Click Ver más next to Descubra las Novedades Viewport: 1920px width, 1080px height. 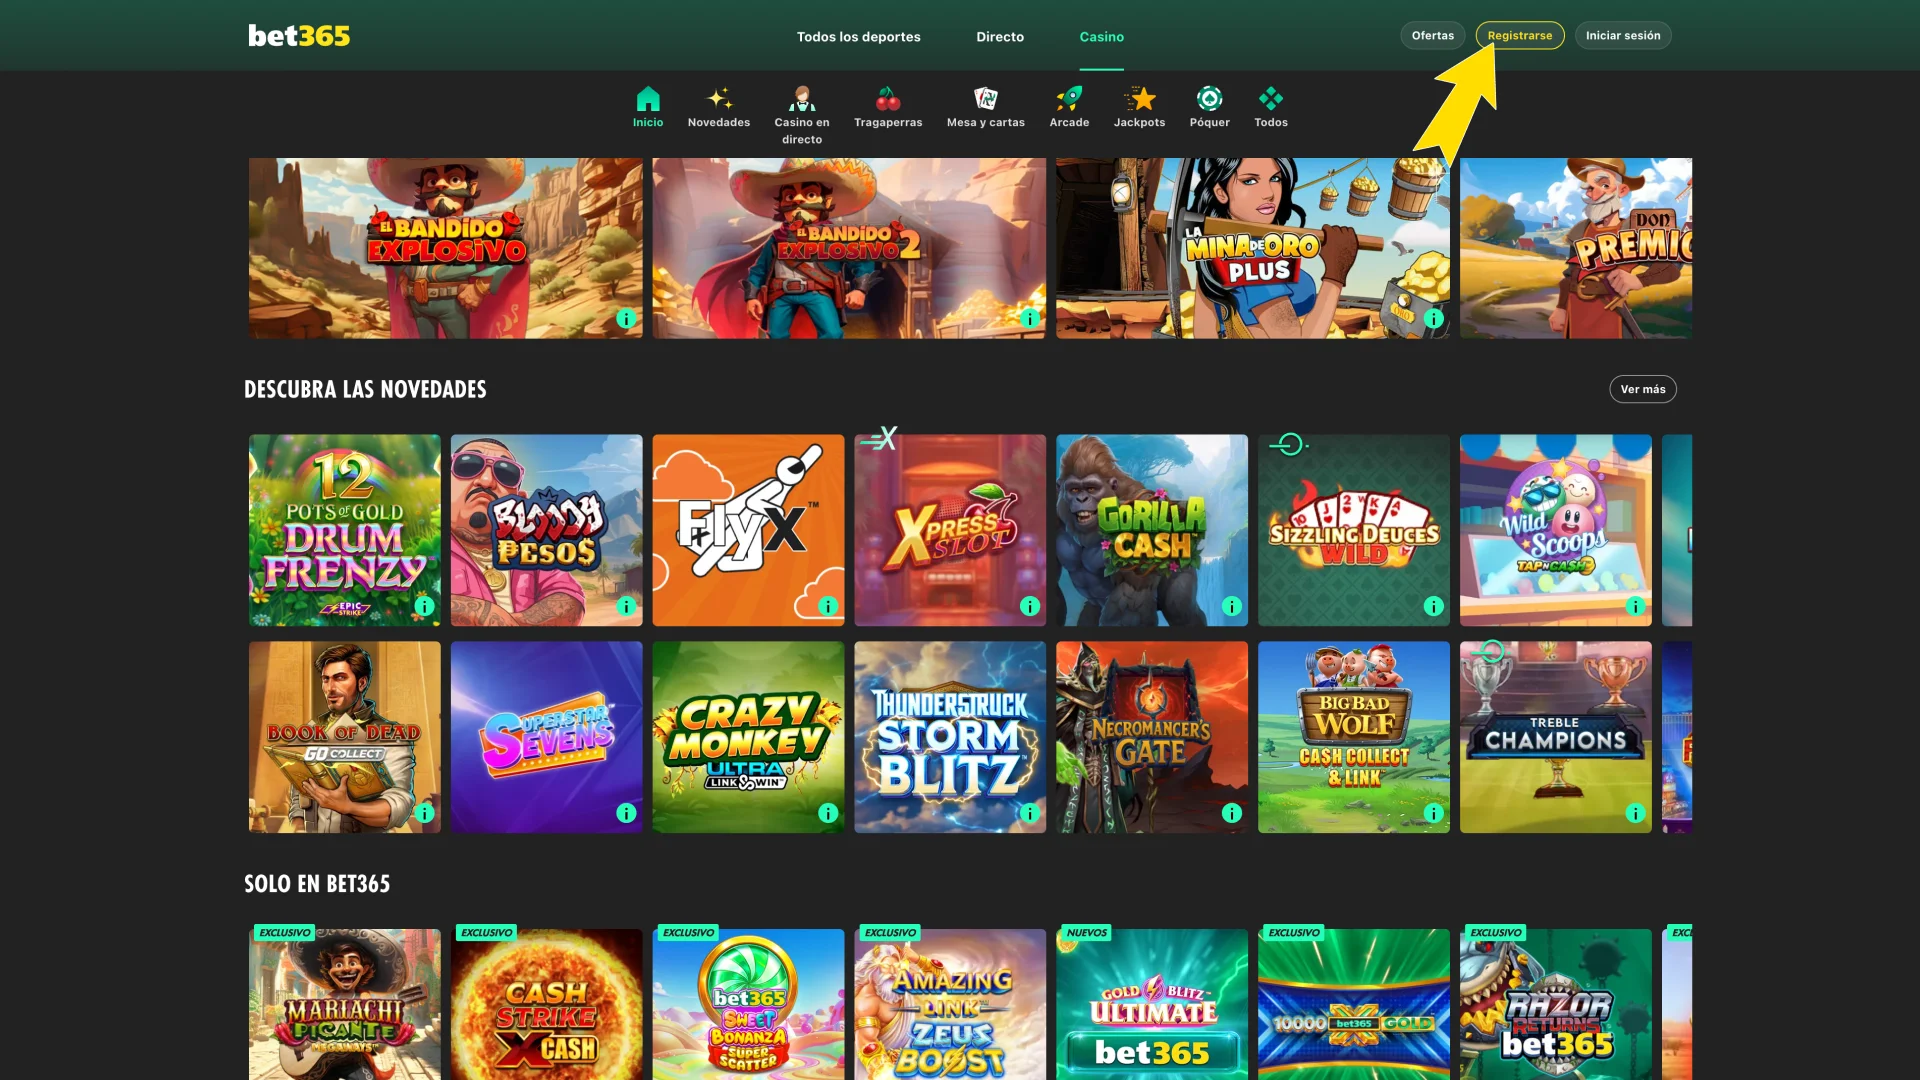(x=1643, y=389)
